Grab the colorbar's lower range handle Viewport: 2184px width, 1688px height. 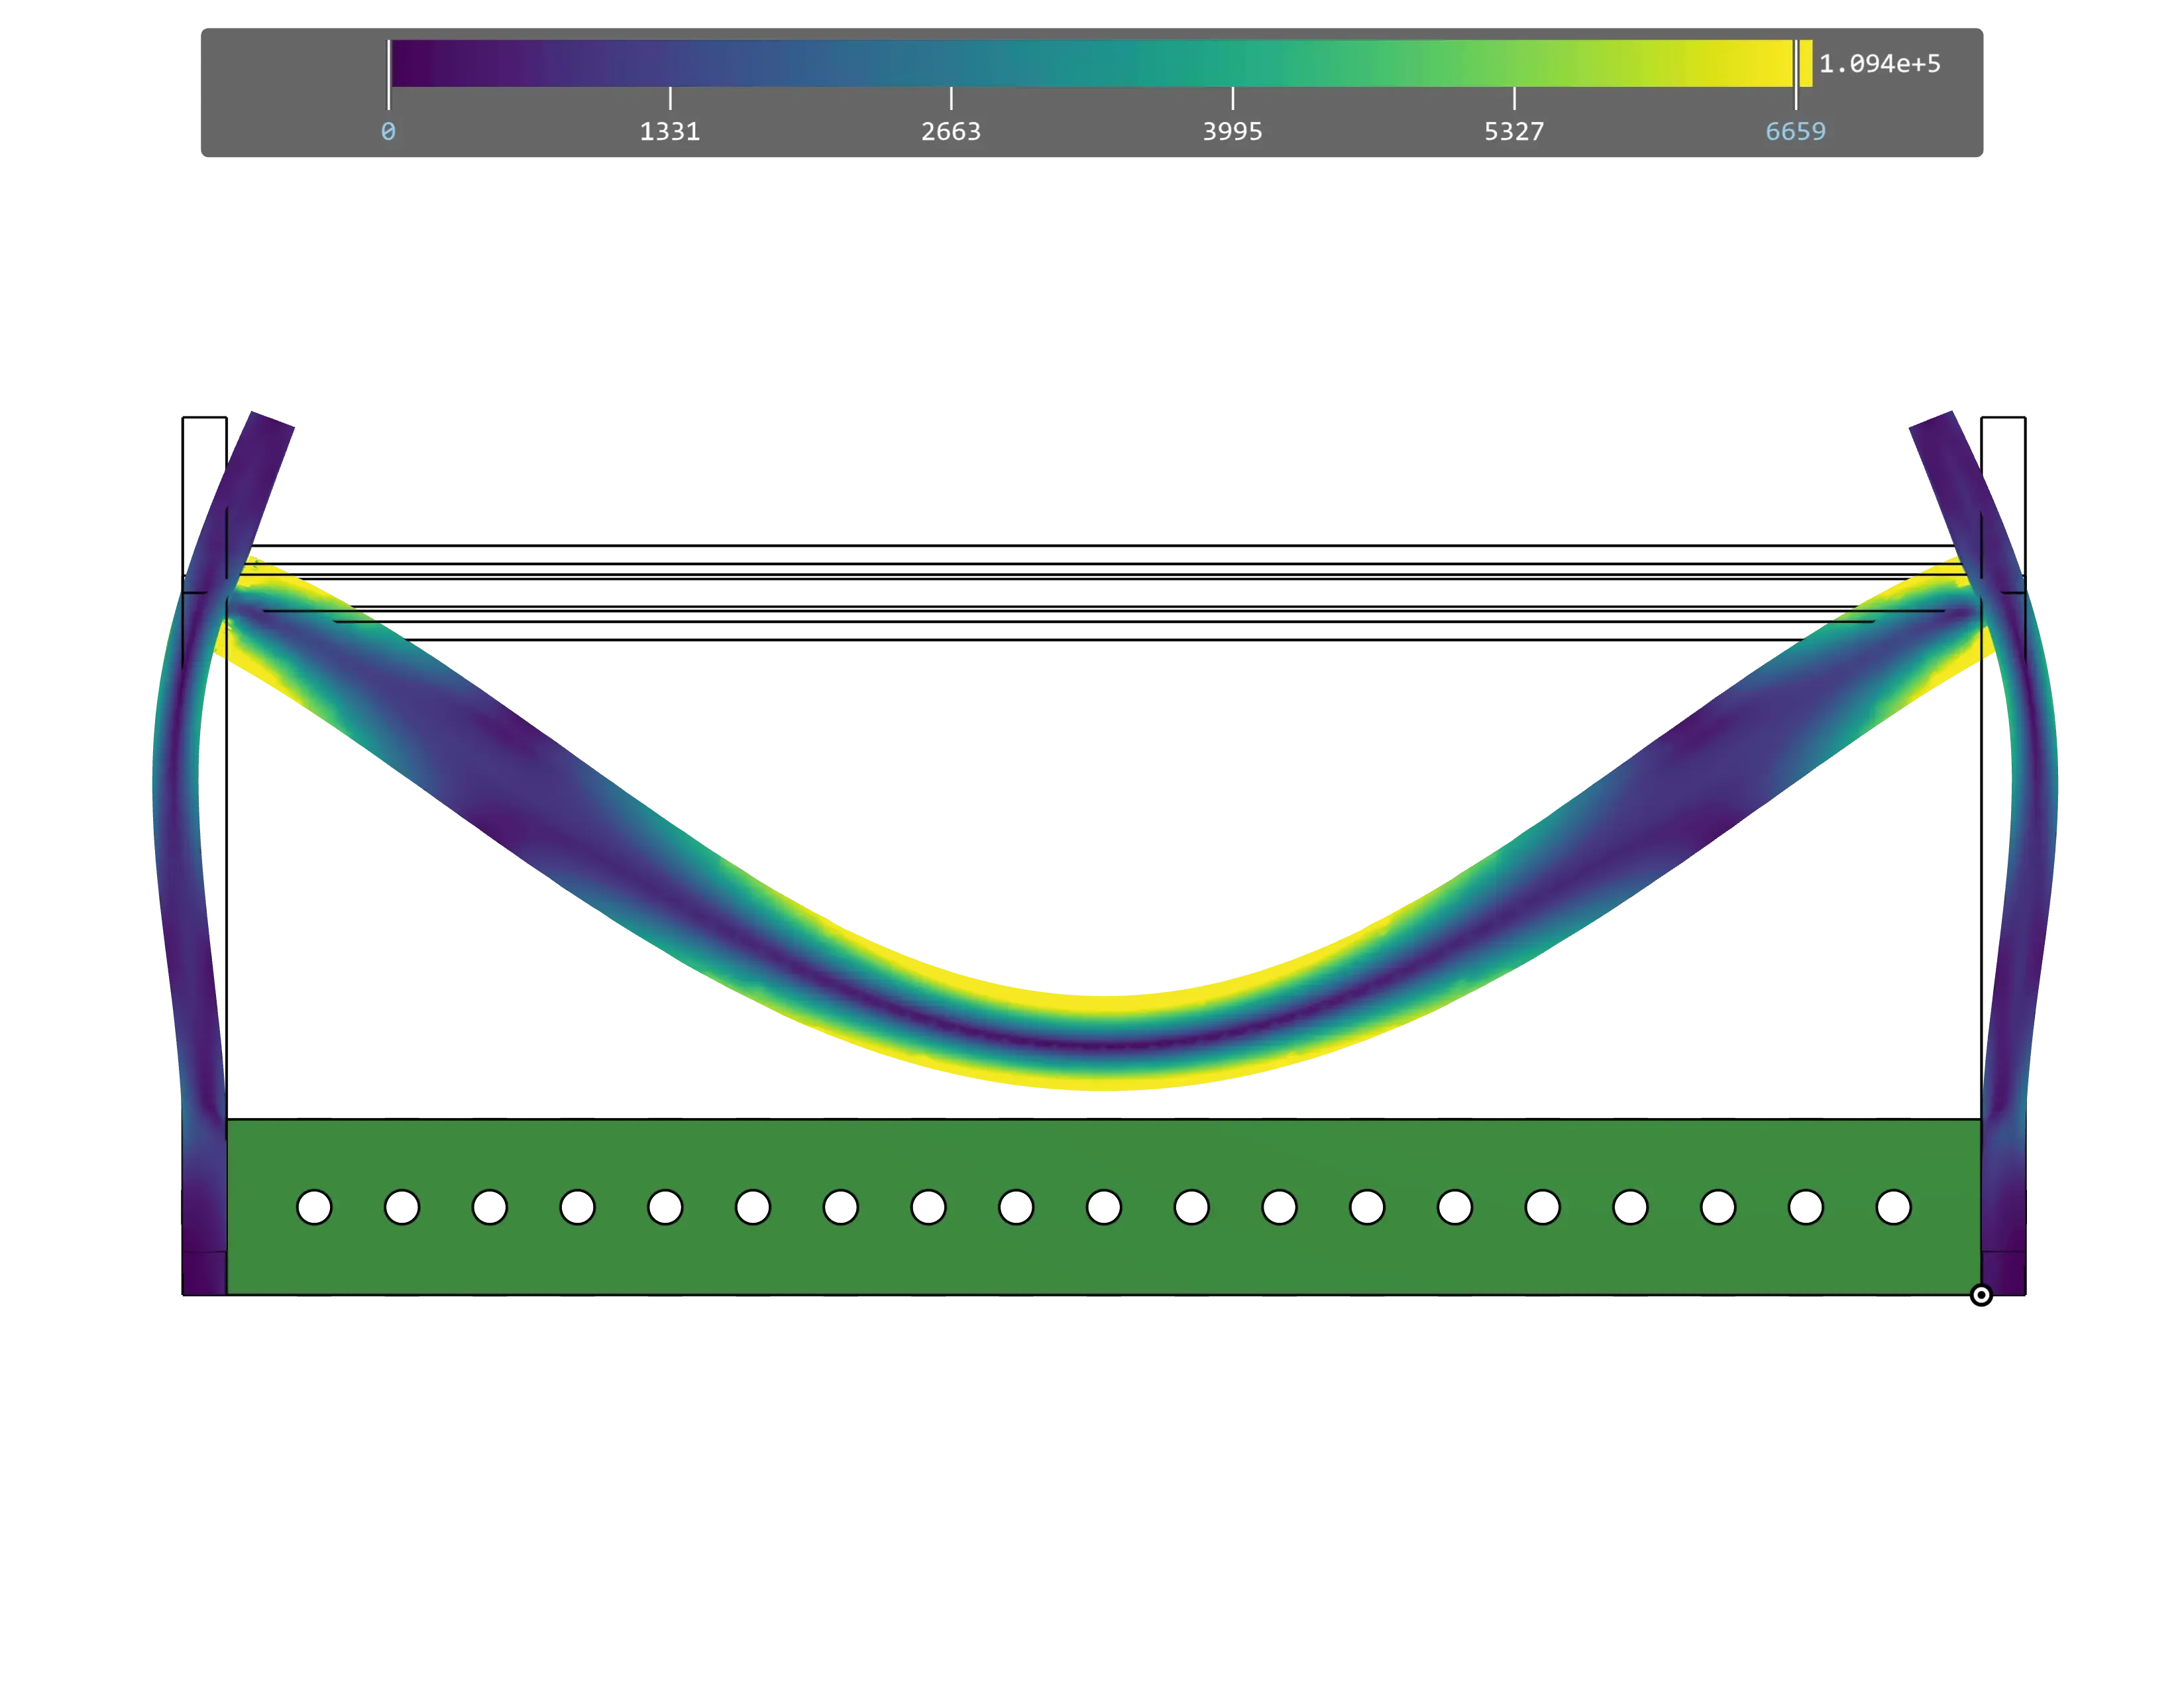(389, 75)
